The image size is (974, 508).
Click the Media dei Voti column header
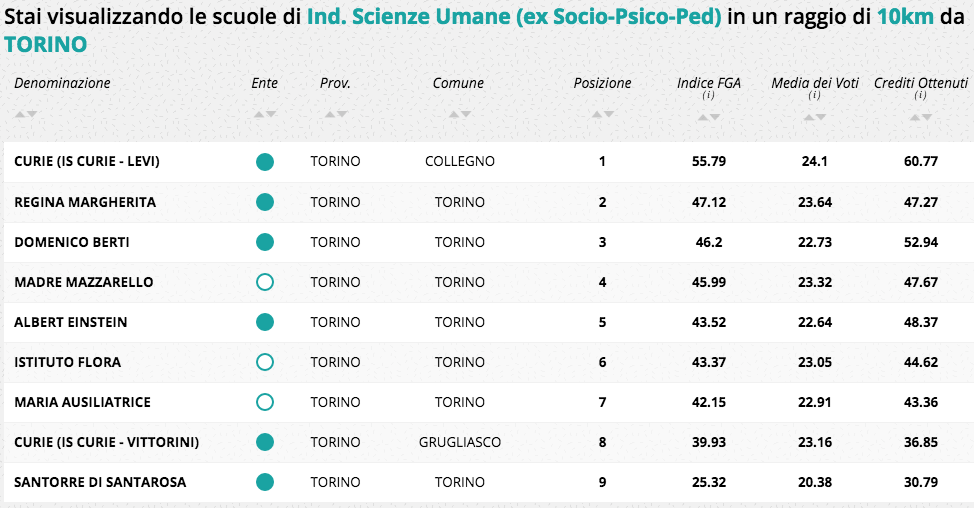(814, 83)
